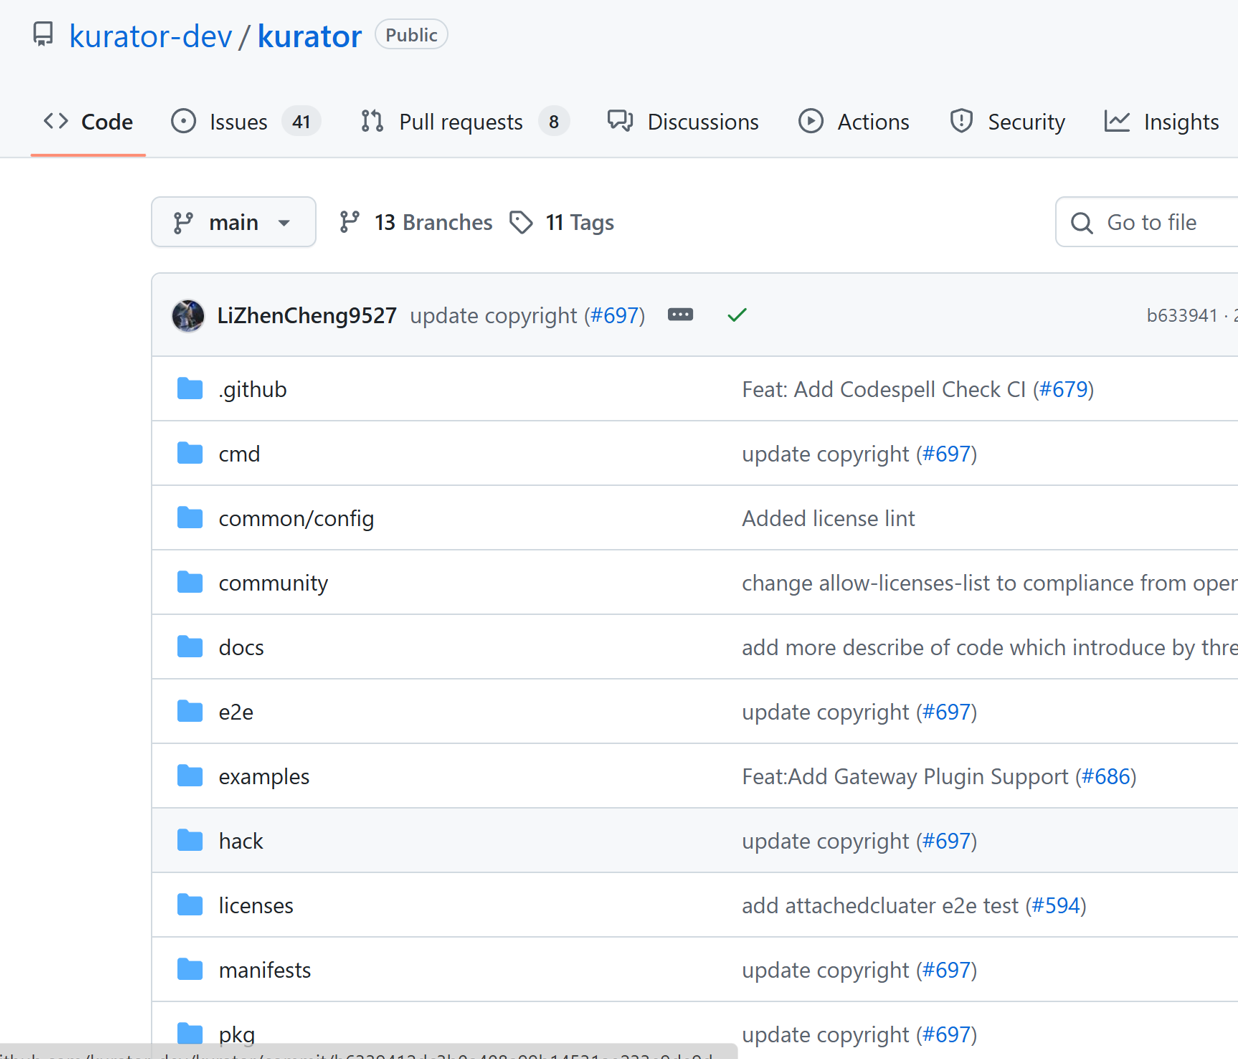
Task: Click the search magnifier icon in Go to file
Action: click(1082, 223)
